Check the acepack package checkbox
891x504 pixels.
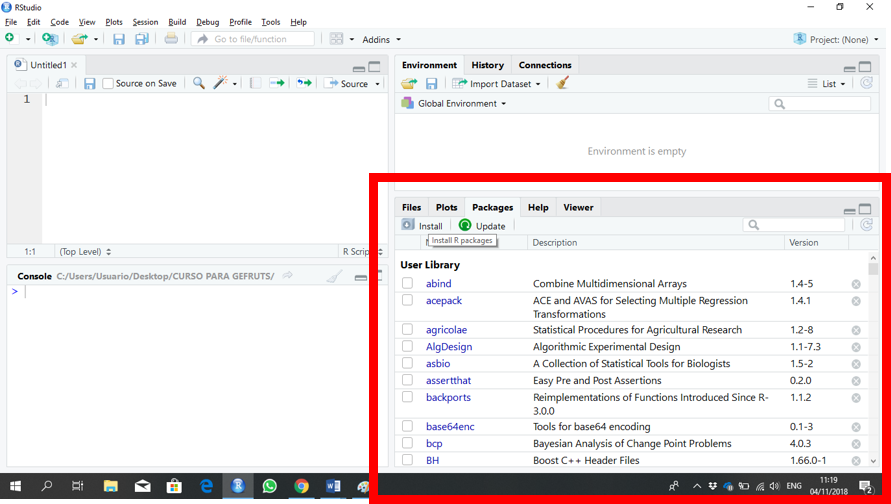(x=407, y=300)
